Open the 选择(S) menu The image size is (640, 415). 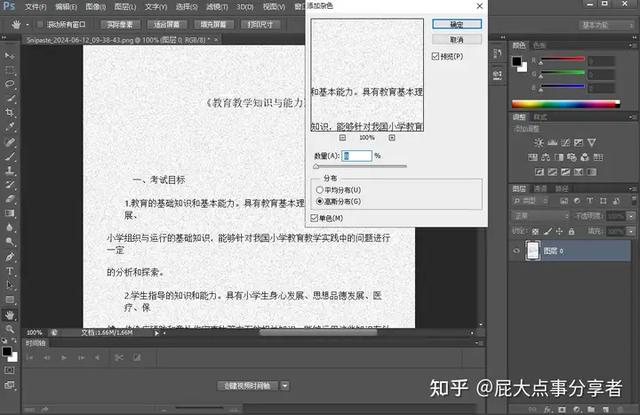[187, 7]
